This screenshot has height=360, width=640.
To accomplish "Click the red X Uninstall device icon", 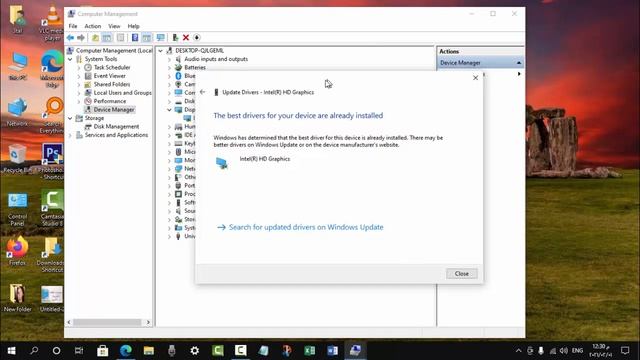I will click(186, 38).
